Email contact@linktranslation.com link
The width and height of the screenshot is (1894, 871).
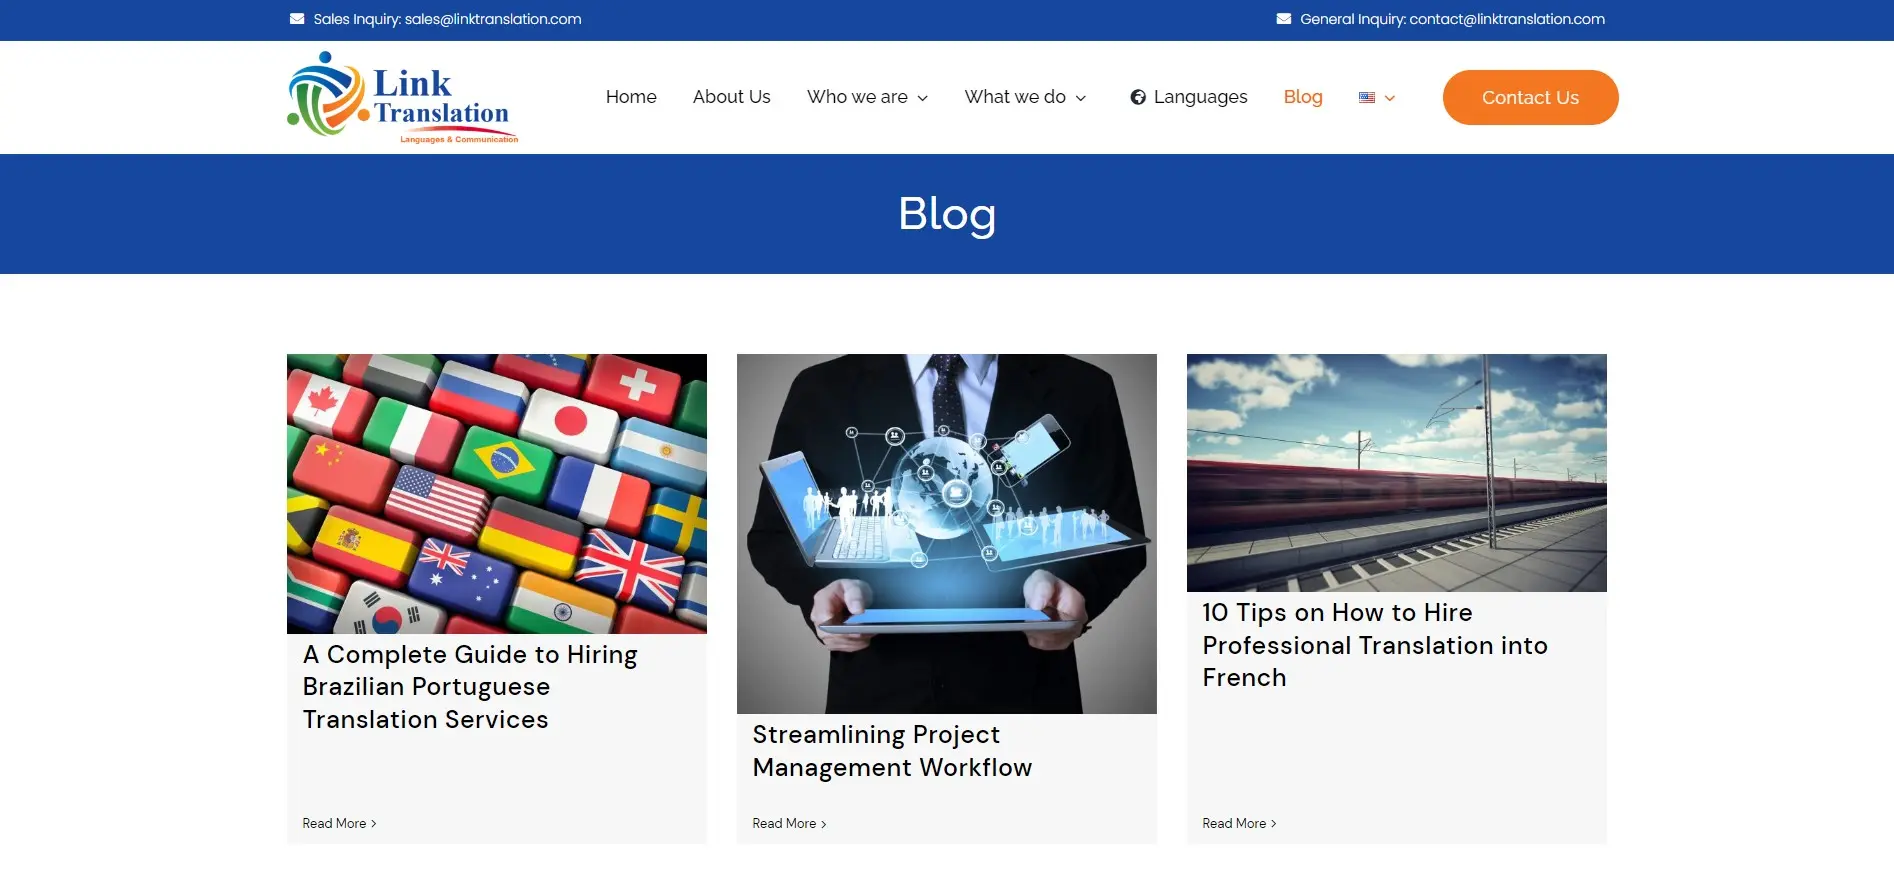pyautogui.click(x=1506, y=19)
